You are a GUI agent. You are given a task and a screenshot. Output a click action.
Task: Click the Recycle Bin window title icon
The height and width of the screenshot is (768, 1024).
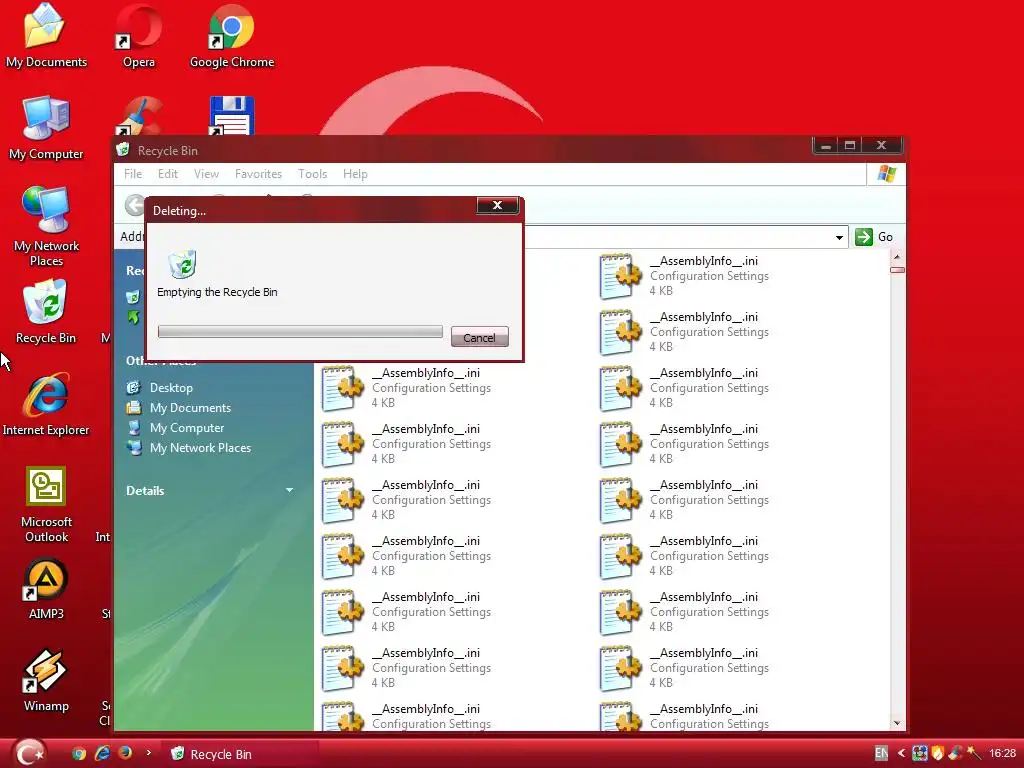(x=123, y=150)
